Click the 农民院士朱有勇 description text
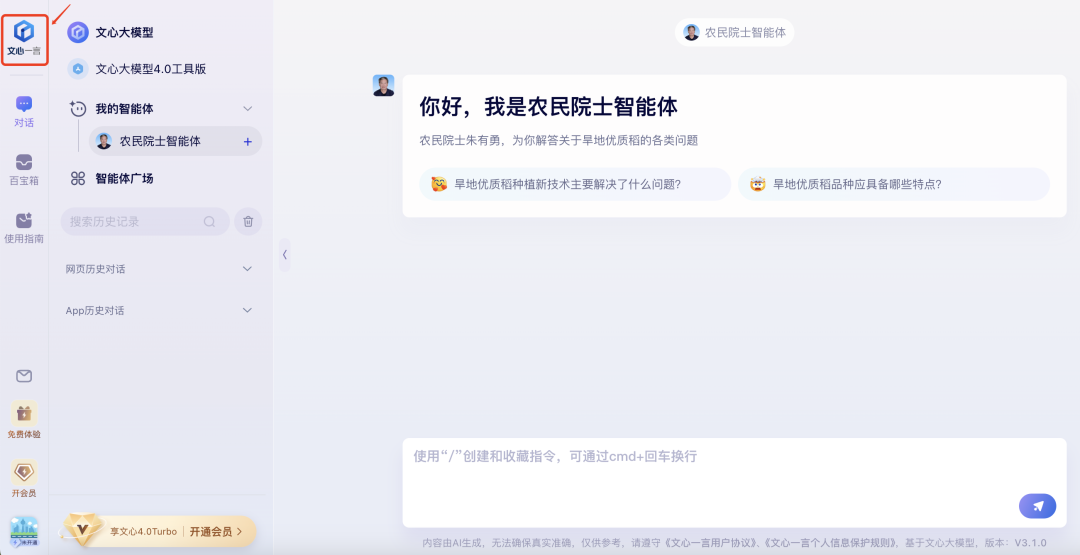1080x555 pixels. [x=559, y=140]
